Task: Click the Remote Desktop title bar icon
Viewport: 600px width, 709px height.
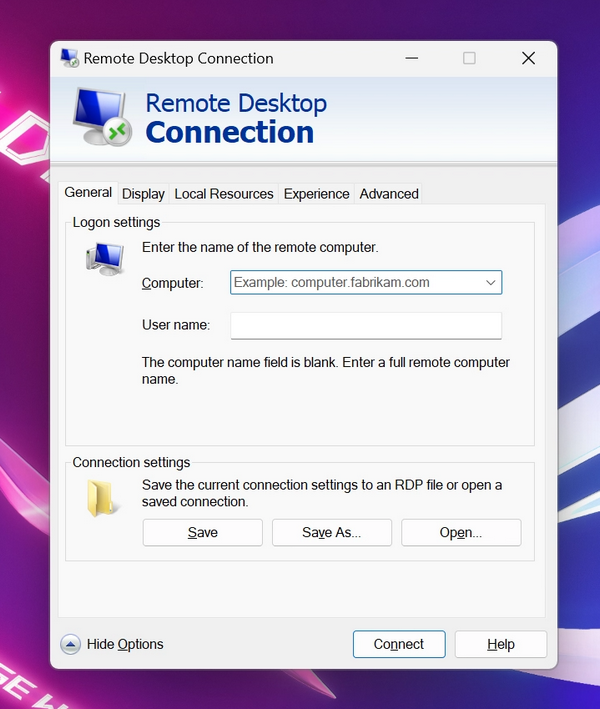Action: (x=70, y=58)
